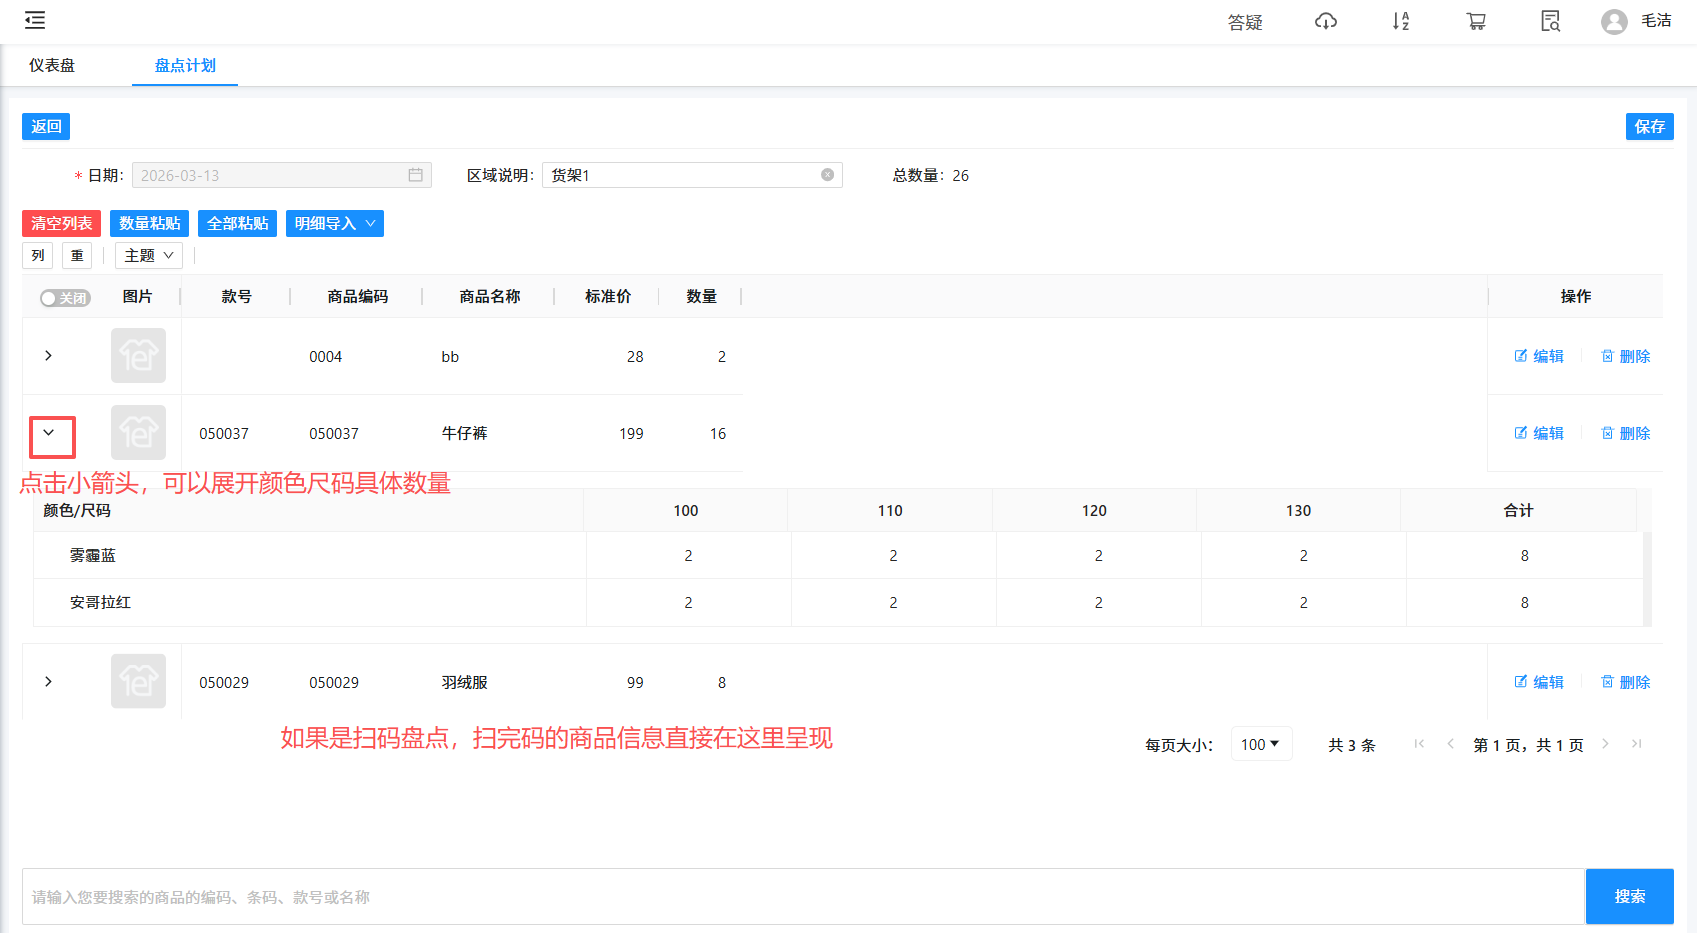The width and height of the screenshot is (1697, 933).
Task: Click the delete icon on the 羽绒服 row
Action: click(x=1624, y=681)
